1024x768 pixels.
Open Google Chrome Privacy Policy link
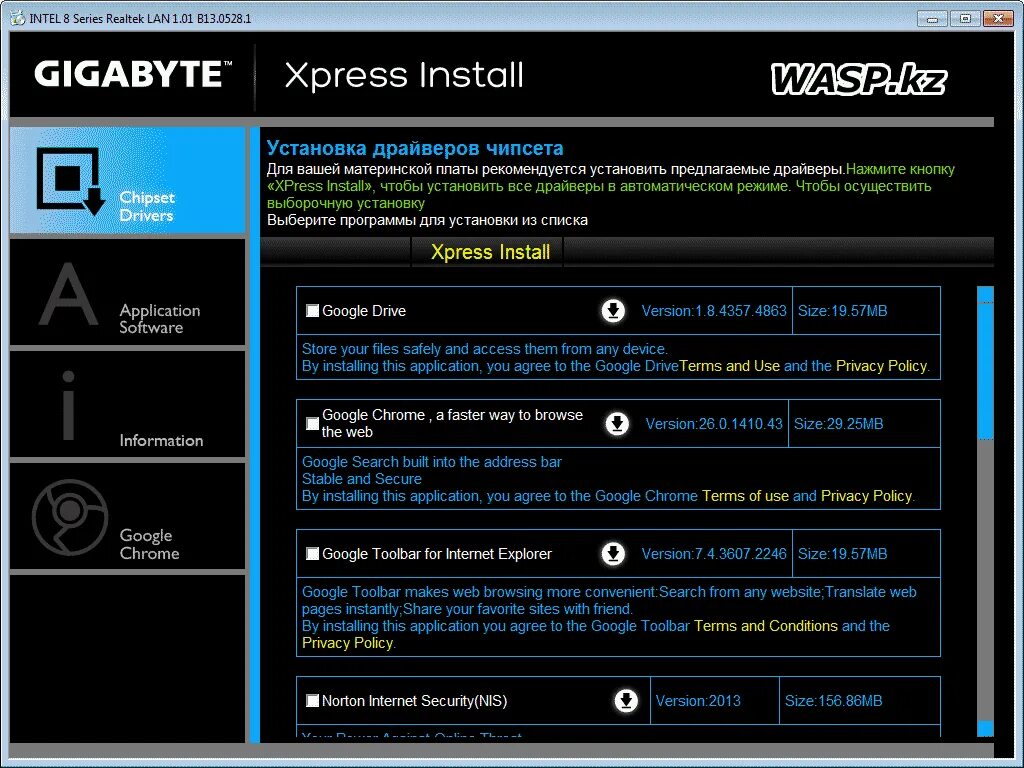coord(866,496)
